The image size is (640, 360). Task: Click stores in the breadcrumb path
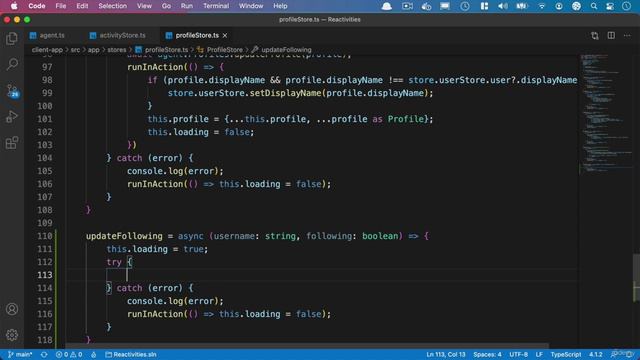tap(117, 50)
